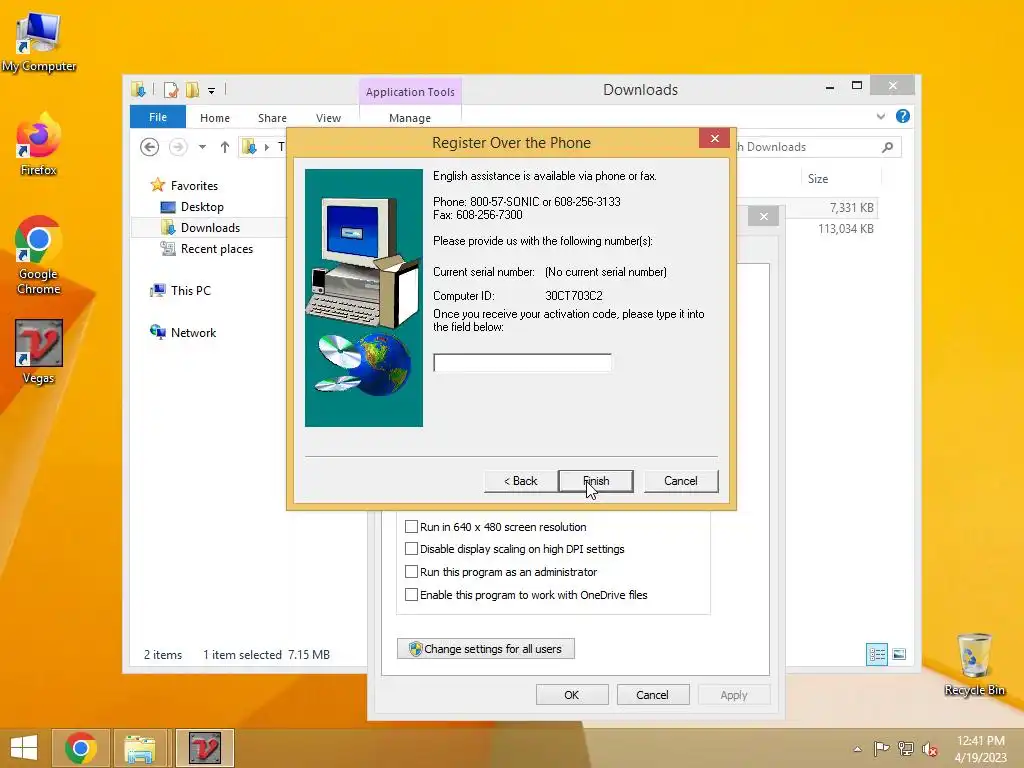Select This PC in the navigation pane
Image resolution: width=1024 pixels, height=768 pixels.
click(x=191, y=291)
